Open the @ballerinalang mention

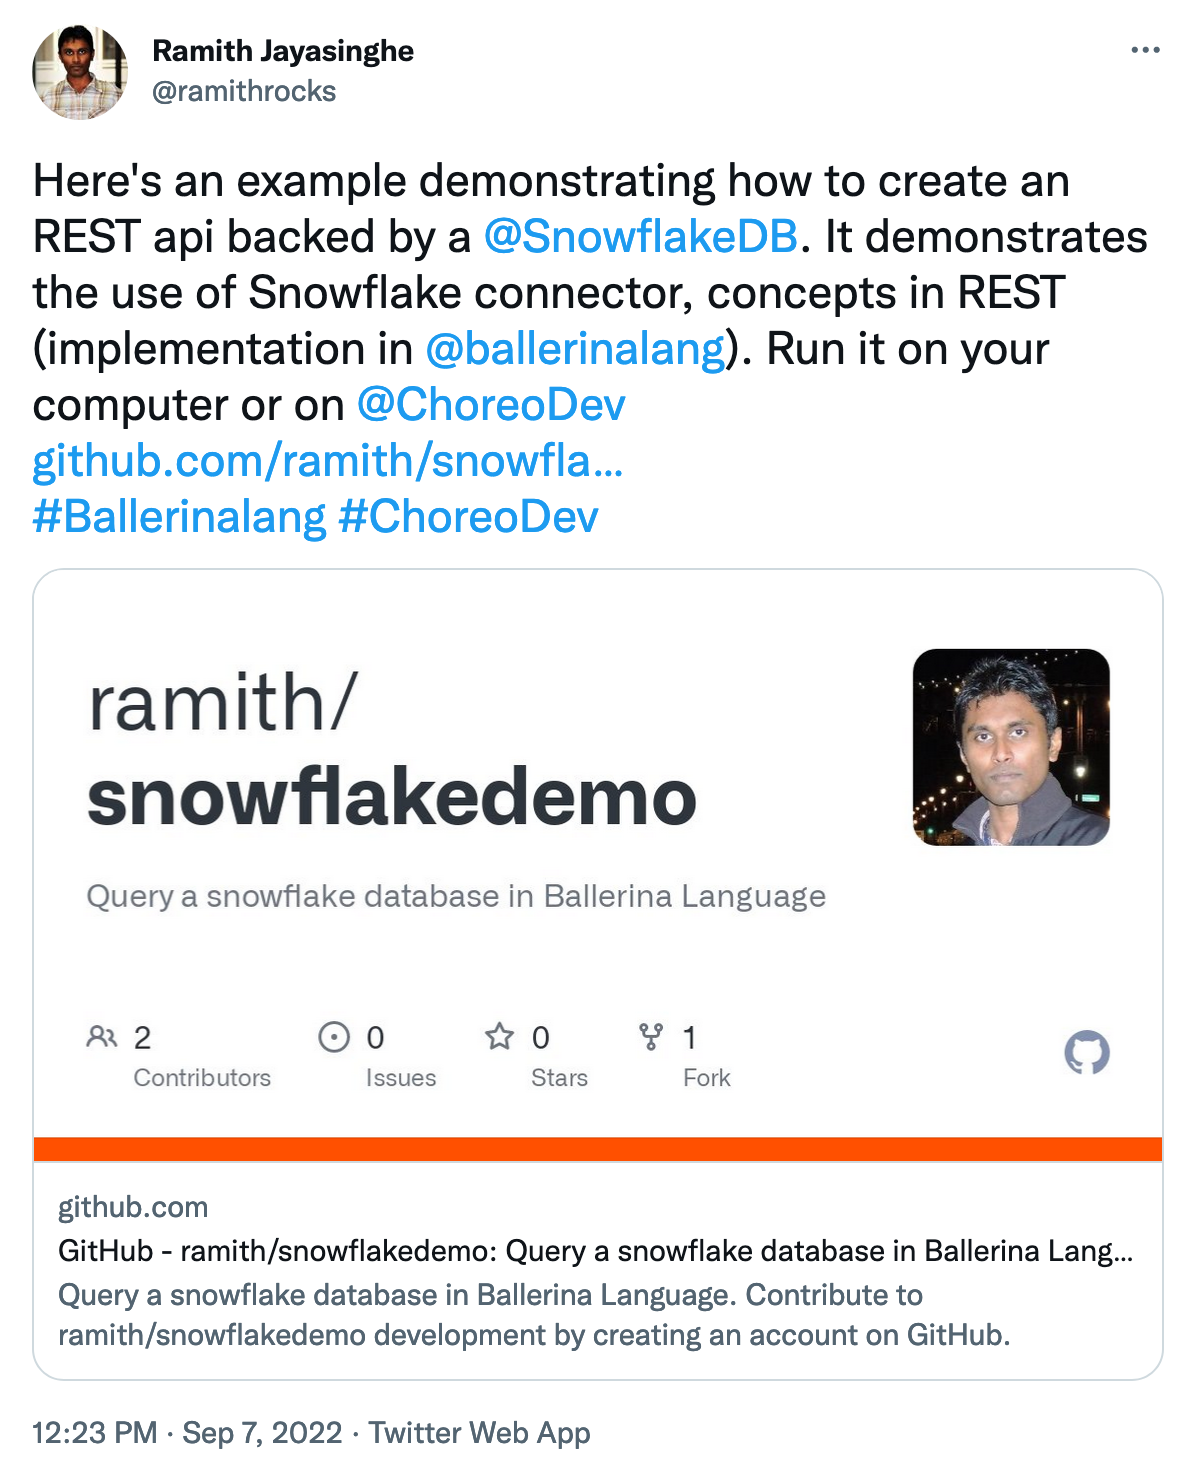click(x=575, y=349)
